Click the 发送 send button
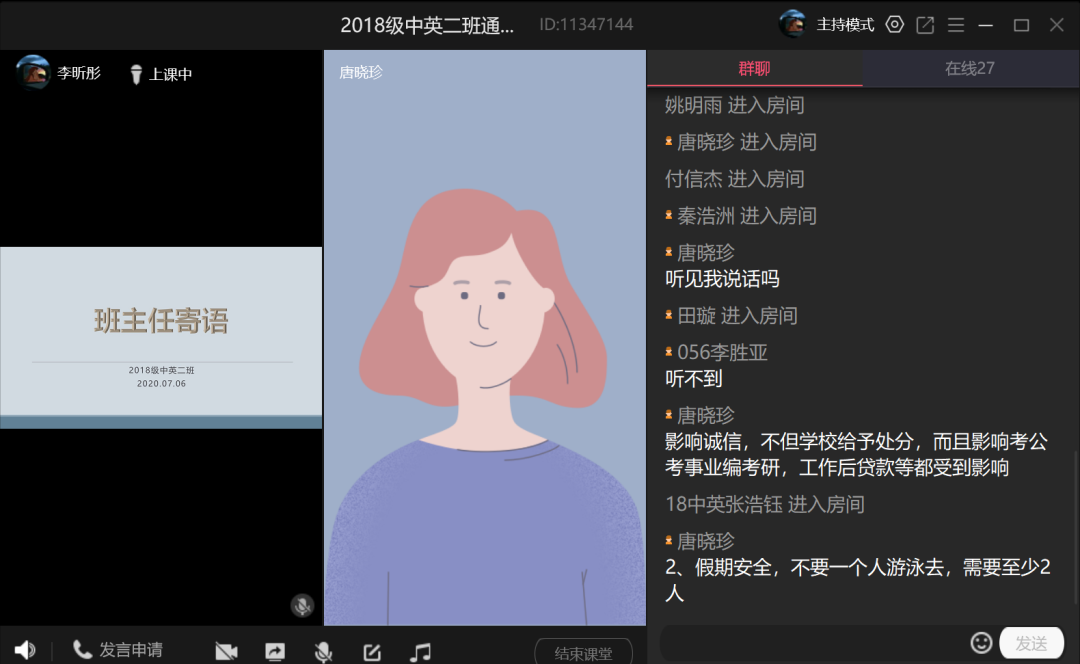Screen dimensions: 1080x664 (1031, 643)
